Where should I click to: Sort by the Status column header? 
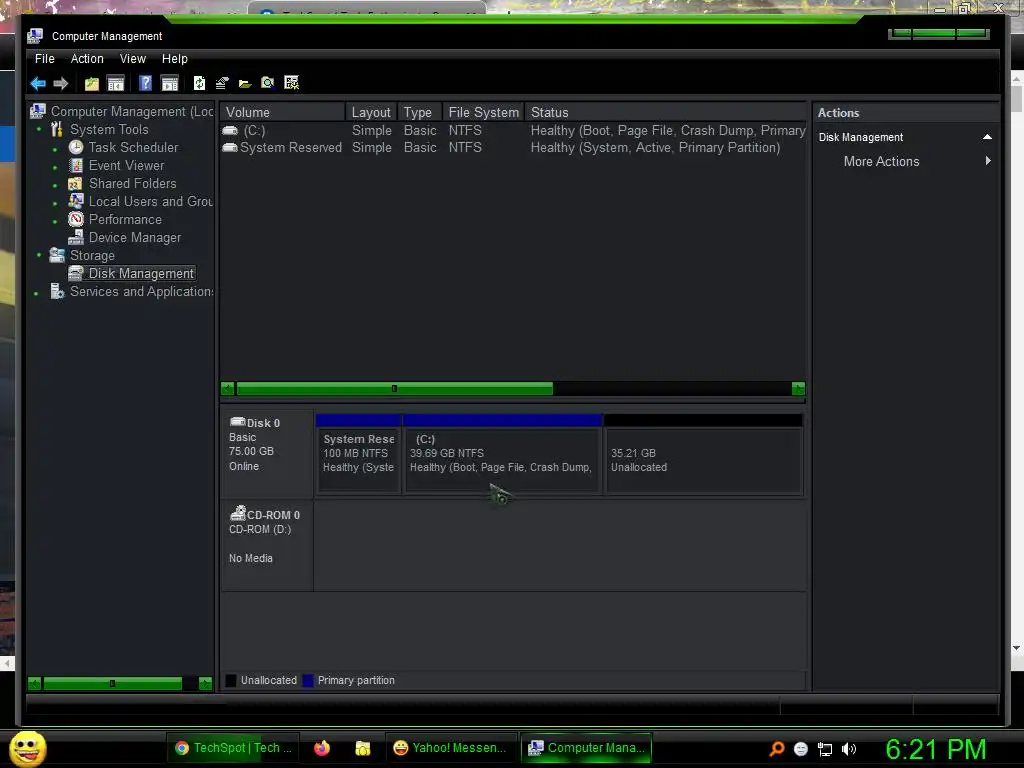[665, 112]
